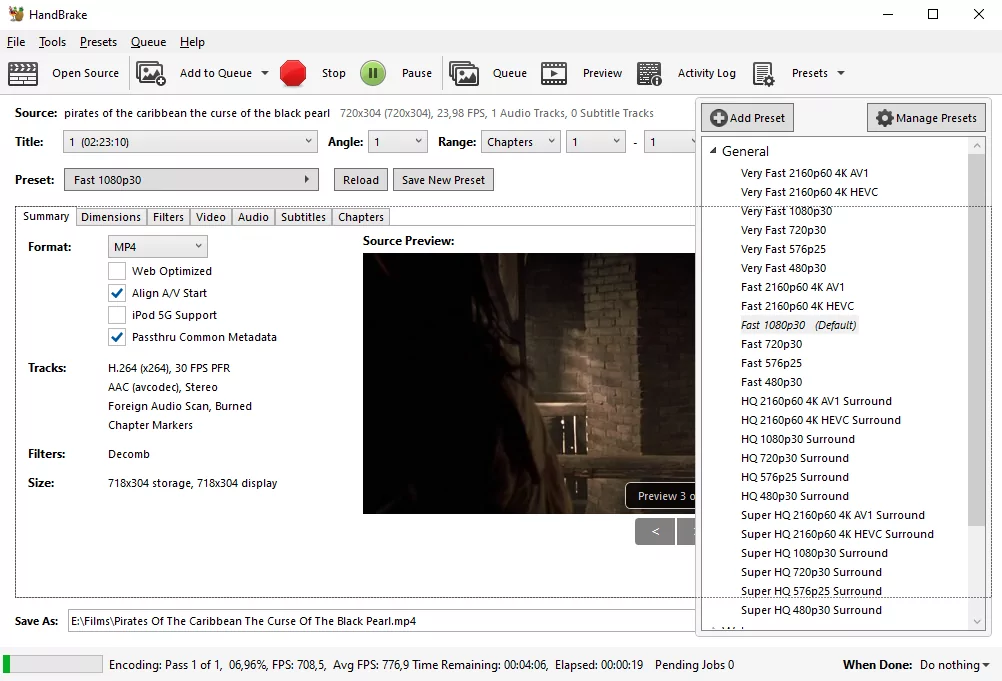This screenshot has height=681, width=1002.
Task: Open the Format MP4 dropdown
Action: pos(158,247)
